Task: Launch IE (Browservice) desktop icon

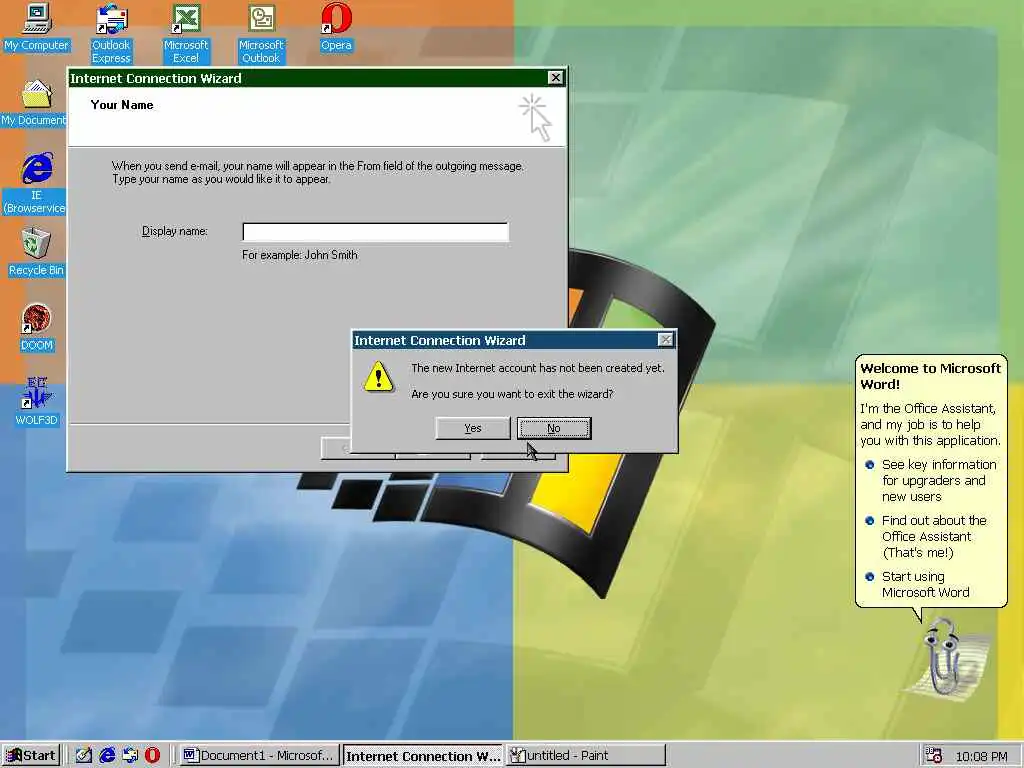Action: (35, 184)
